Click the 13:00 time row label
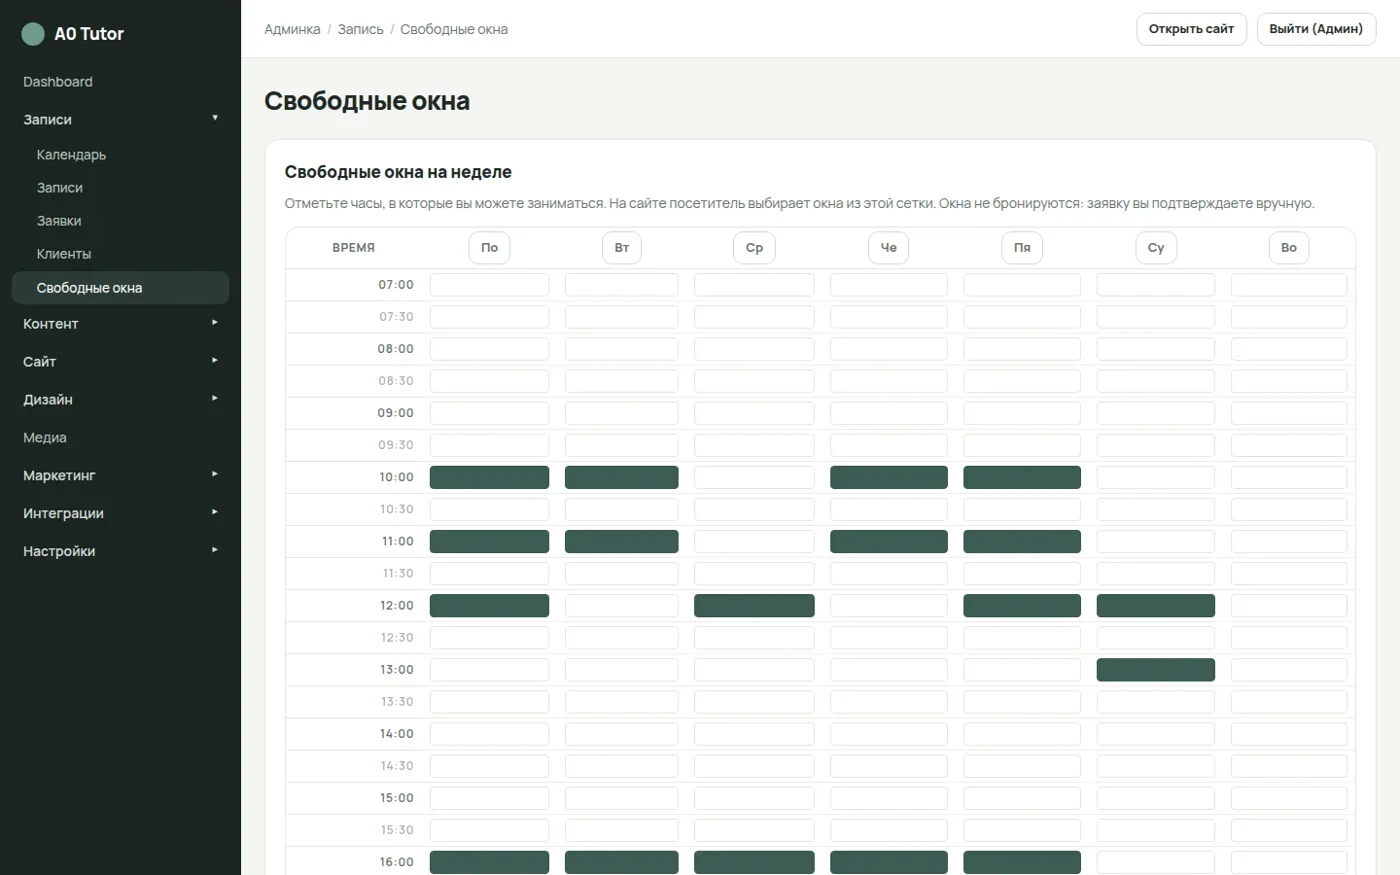 [396, 669]
